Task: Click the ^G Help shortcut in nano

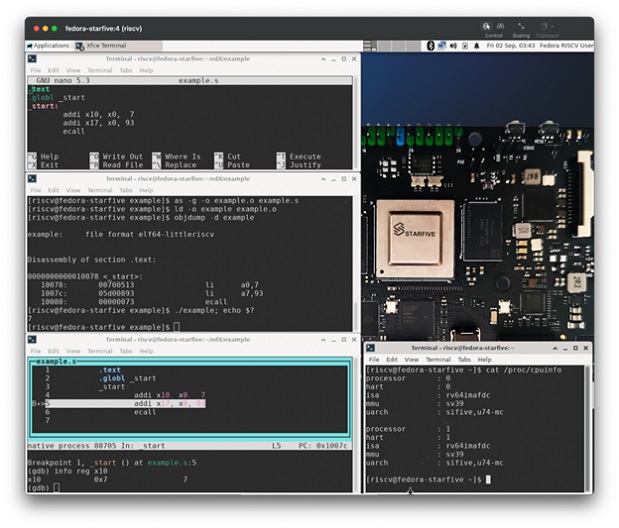Action: coord(43,156)
